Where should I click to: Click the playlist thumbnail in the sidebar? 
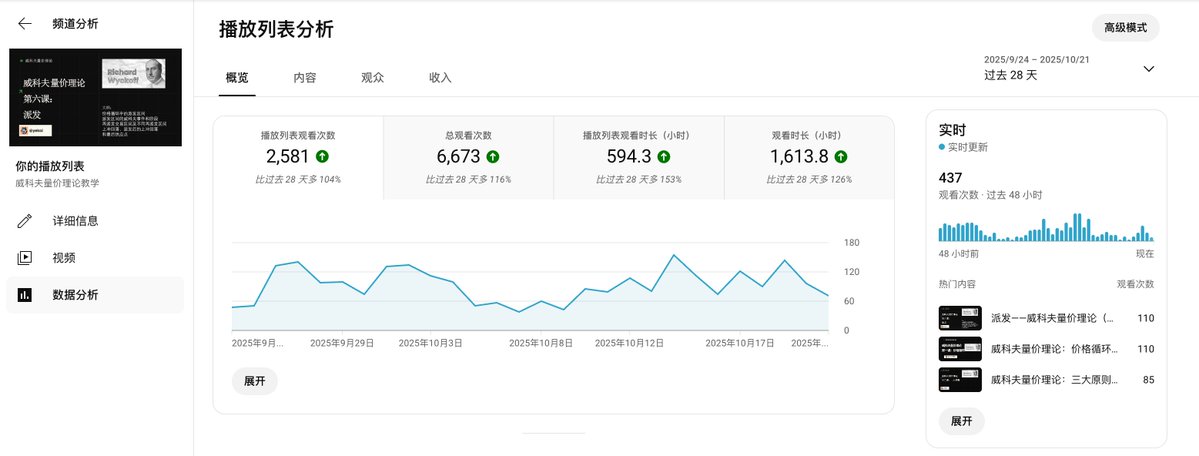[x=95, y=98]
